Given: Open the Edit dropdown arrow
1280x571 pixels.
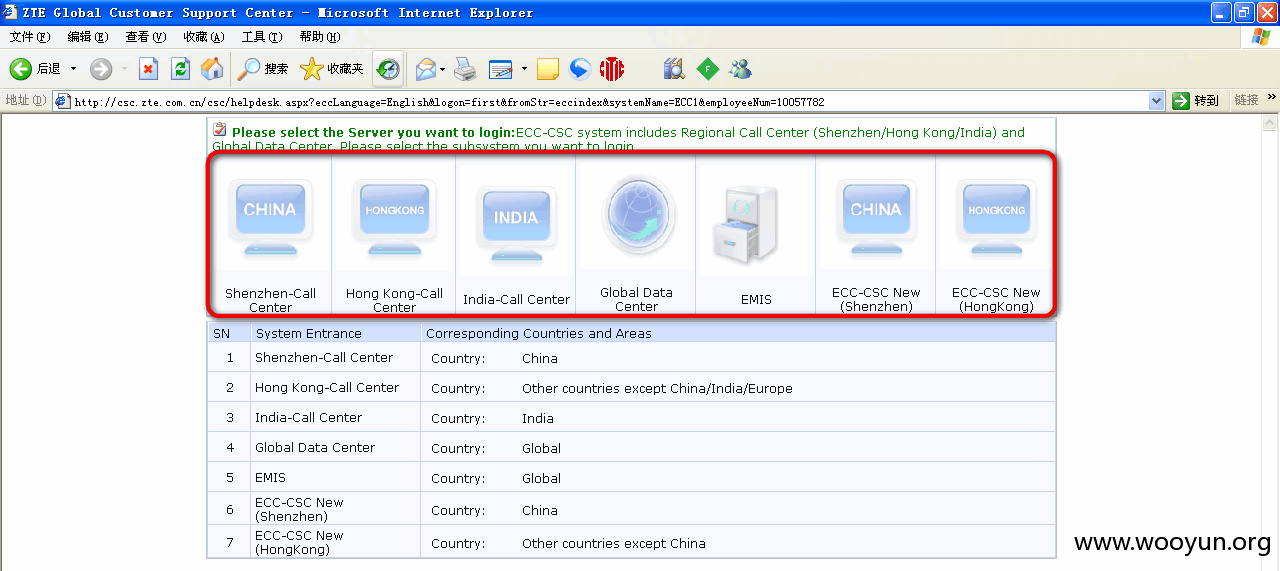Looking at the screenshot, I should [524, 69].
